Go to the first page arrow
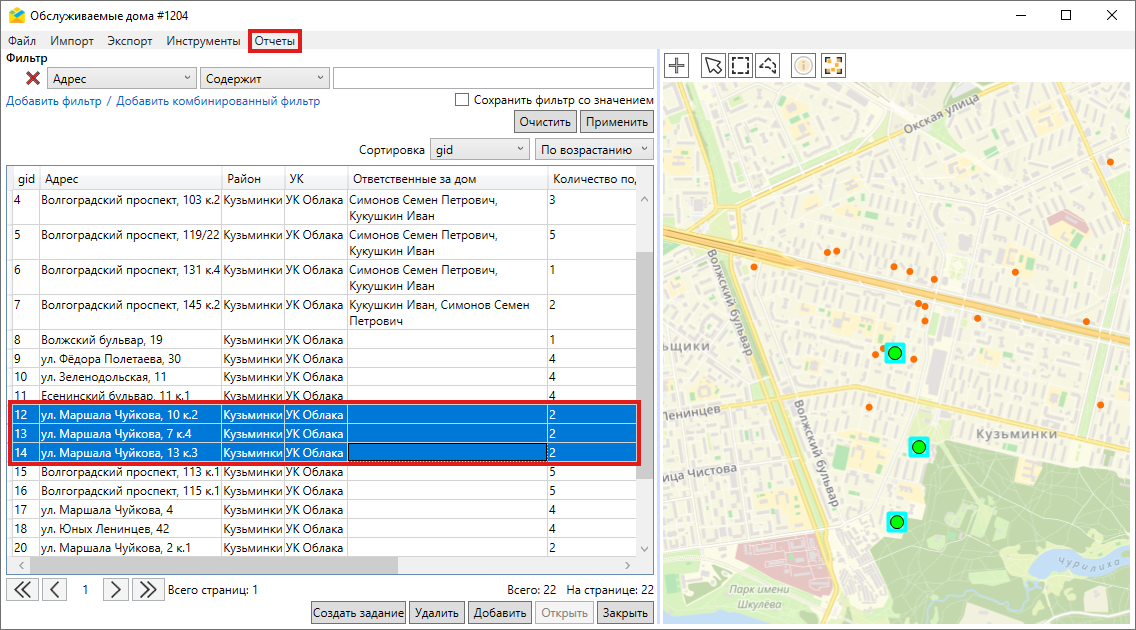This screenshot has height=630, width=1136. [22, 589]
